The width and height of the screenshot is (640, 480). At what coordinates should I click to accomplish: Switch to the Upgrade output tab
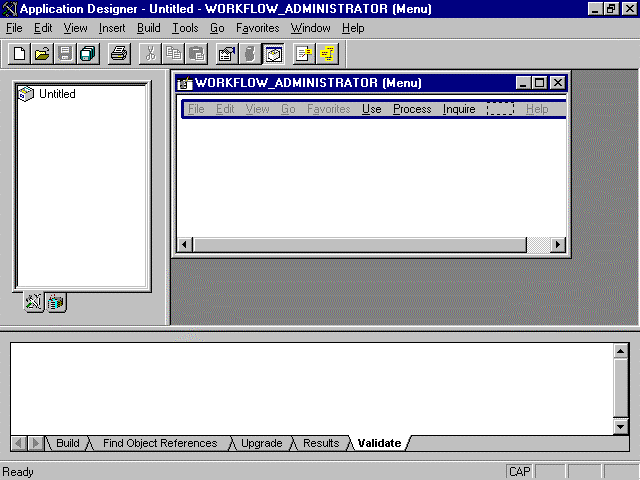[x=262, y=443]
